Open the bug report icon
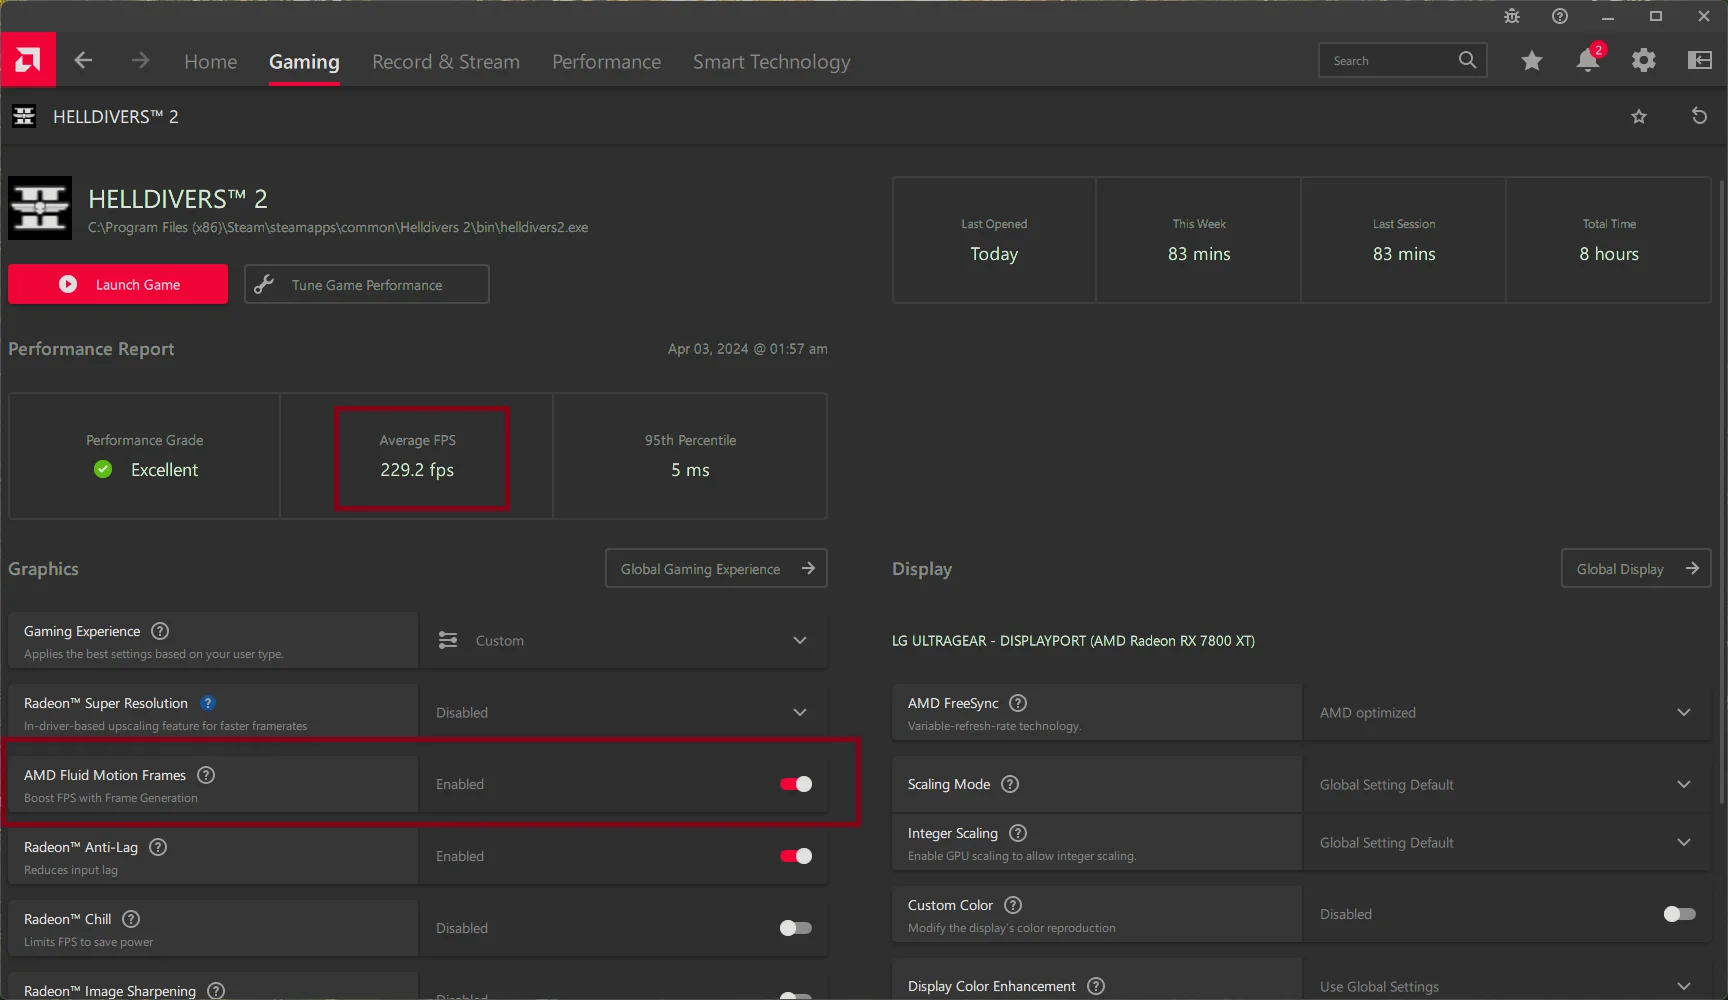The width and height of the screenshot is (1728, 1000). click(1511, 16)
